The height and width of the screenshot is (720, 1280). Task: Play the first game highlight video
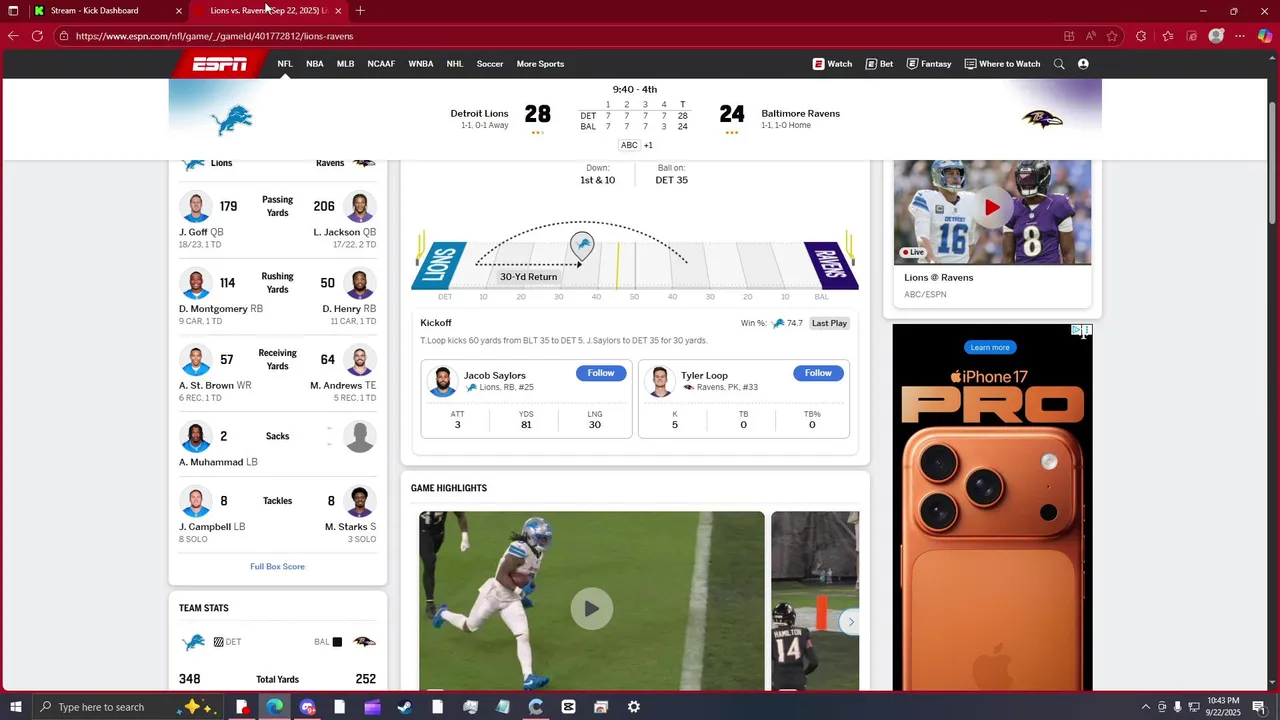[592, 608]
